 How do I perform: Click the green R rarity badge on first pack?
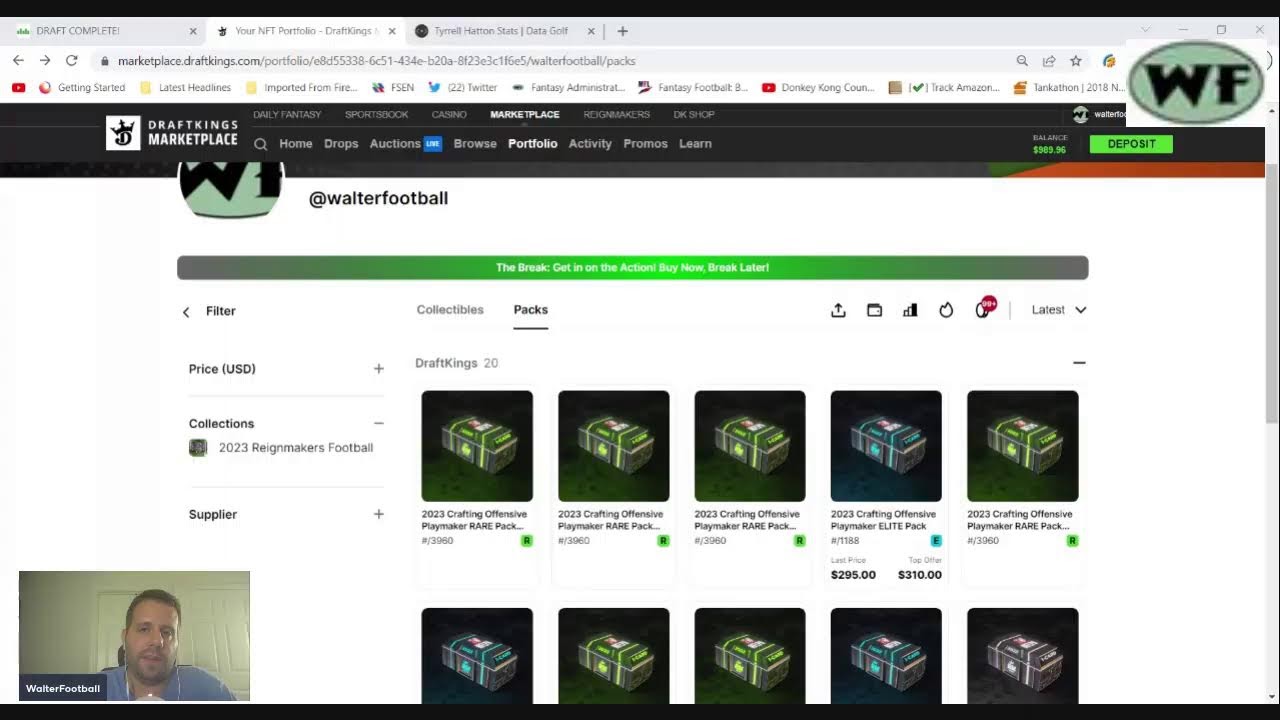(x=527, y=541)
